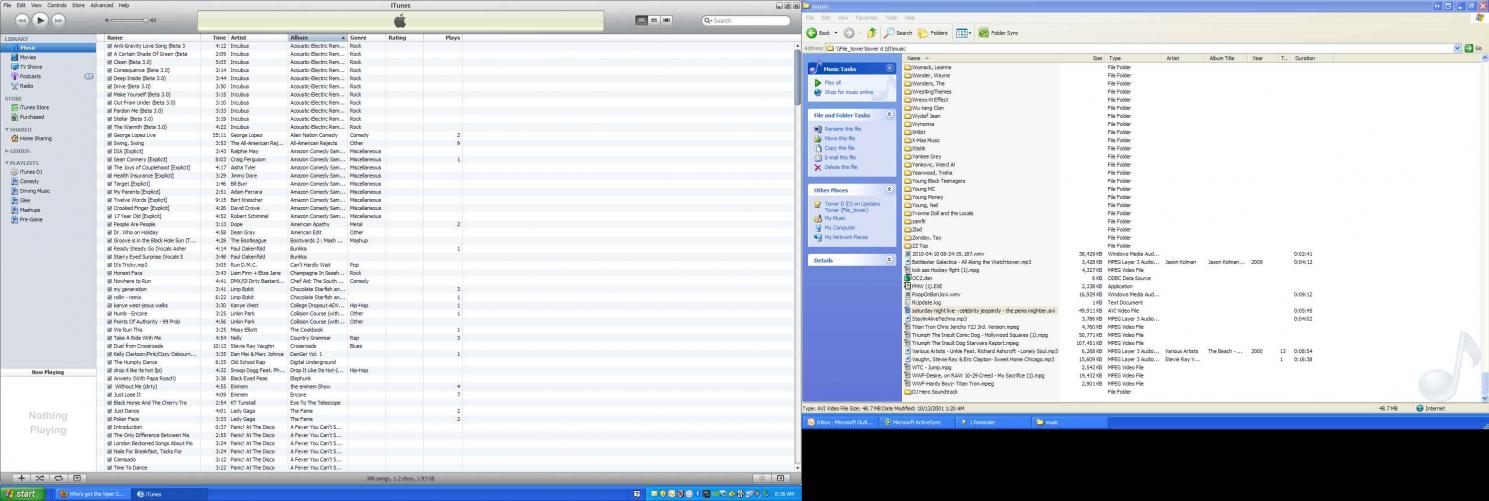
Task: Open the iTunes Store sidebar item
Action: tap(34, 107)
